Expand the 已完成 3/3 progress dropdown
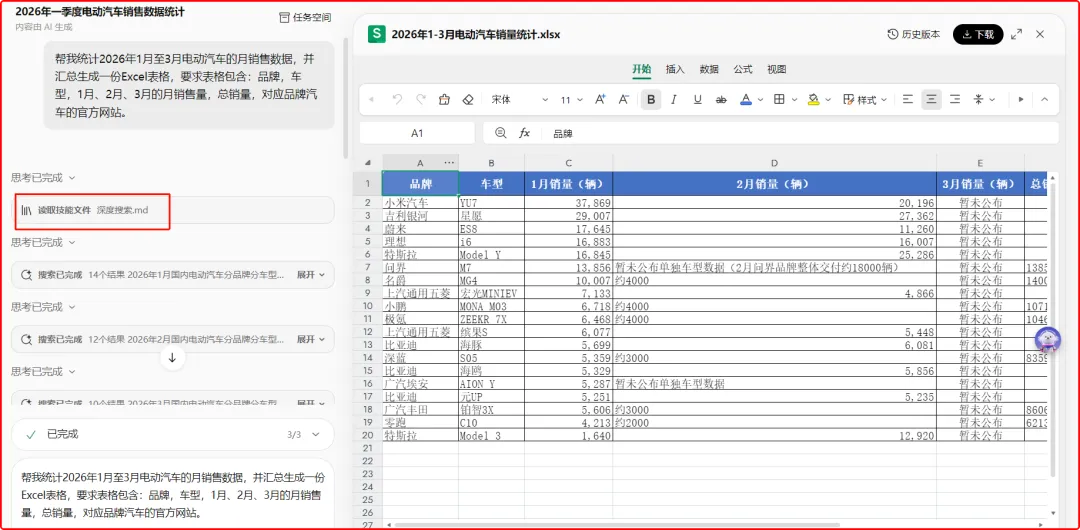 (315, 434)
